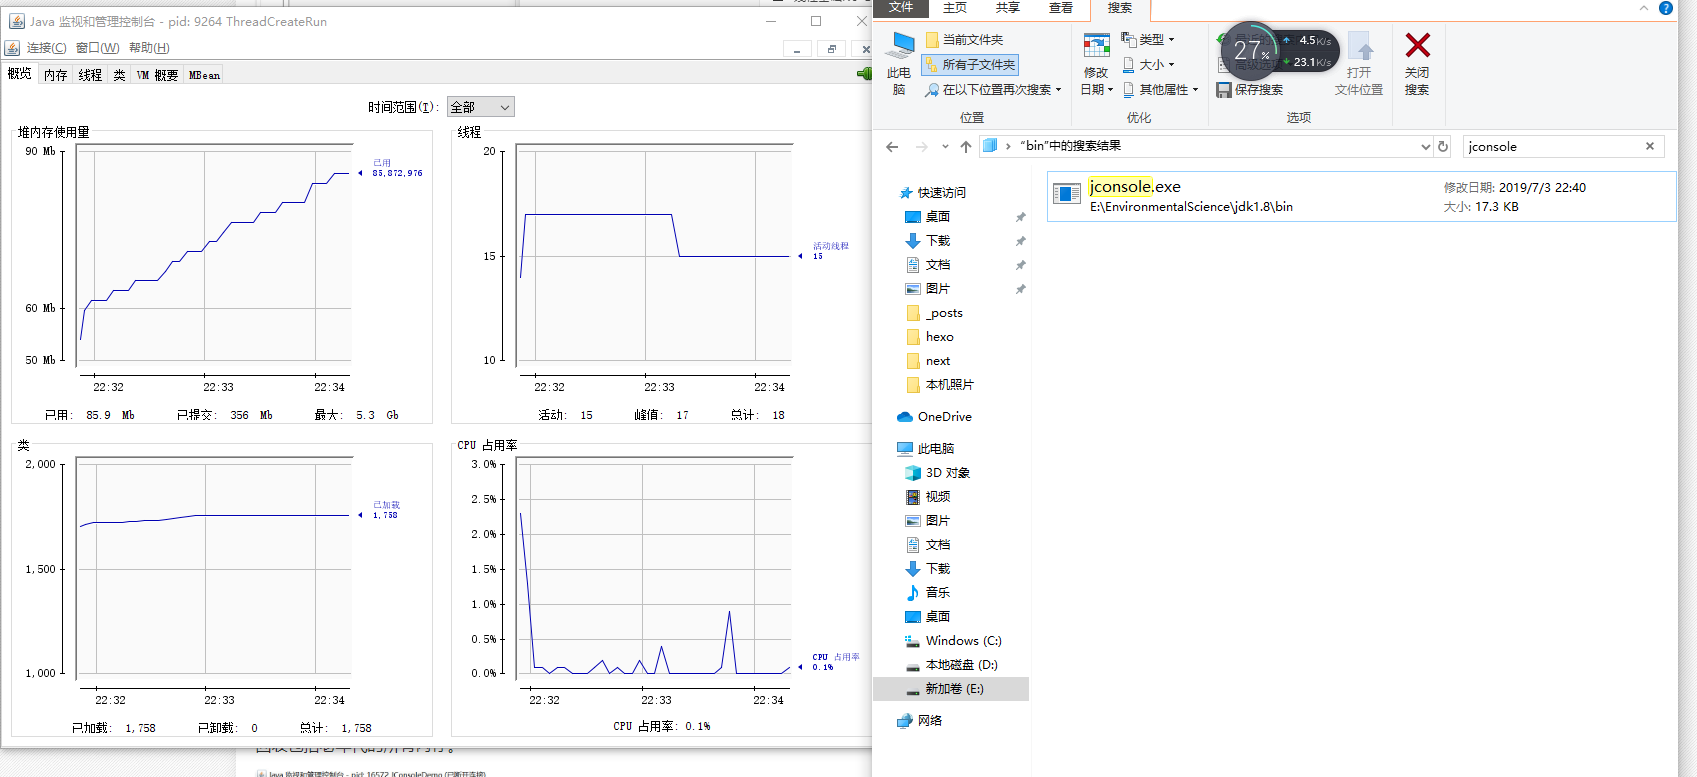This screenshot has height=777, width=1697.
Task: Open JConsole 连接 menu
Action: click(x=46, y=48)
